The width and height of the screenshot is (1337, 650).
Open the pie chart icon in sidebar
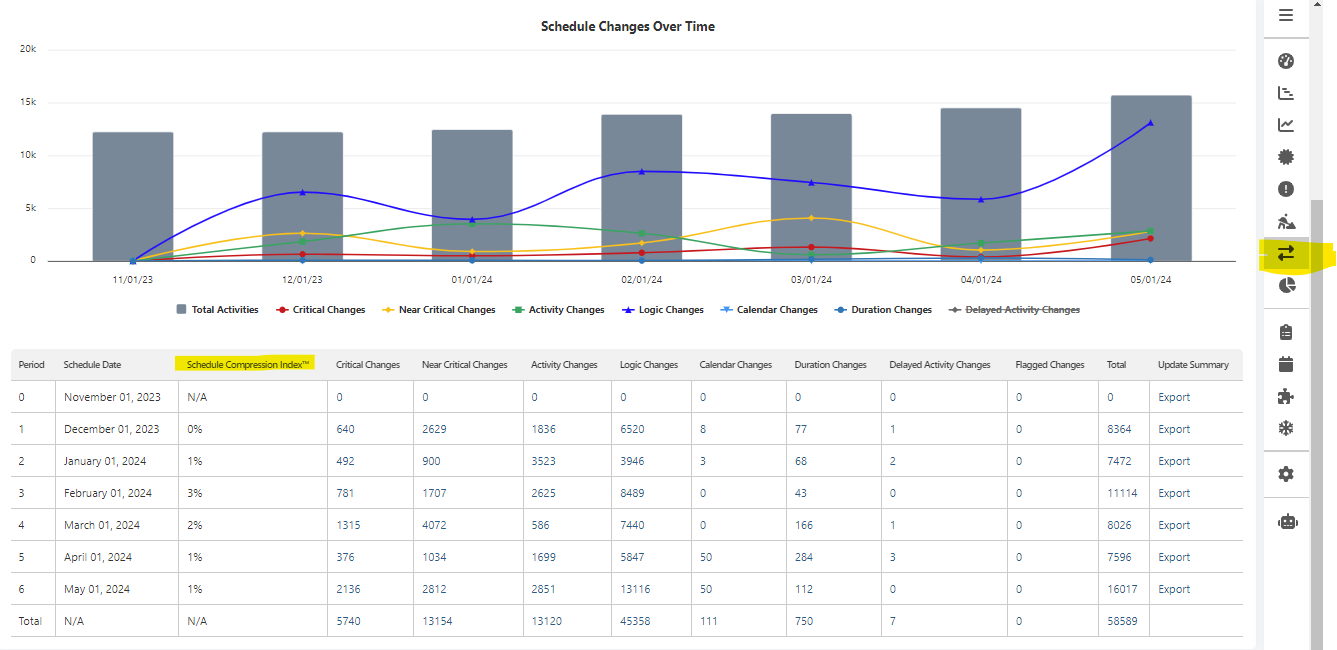click(1286, 285)
